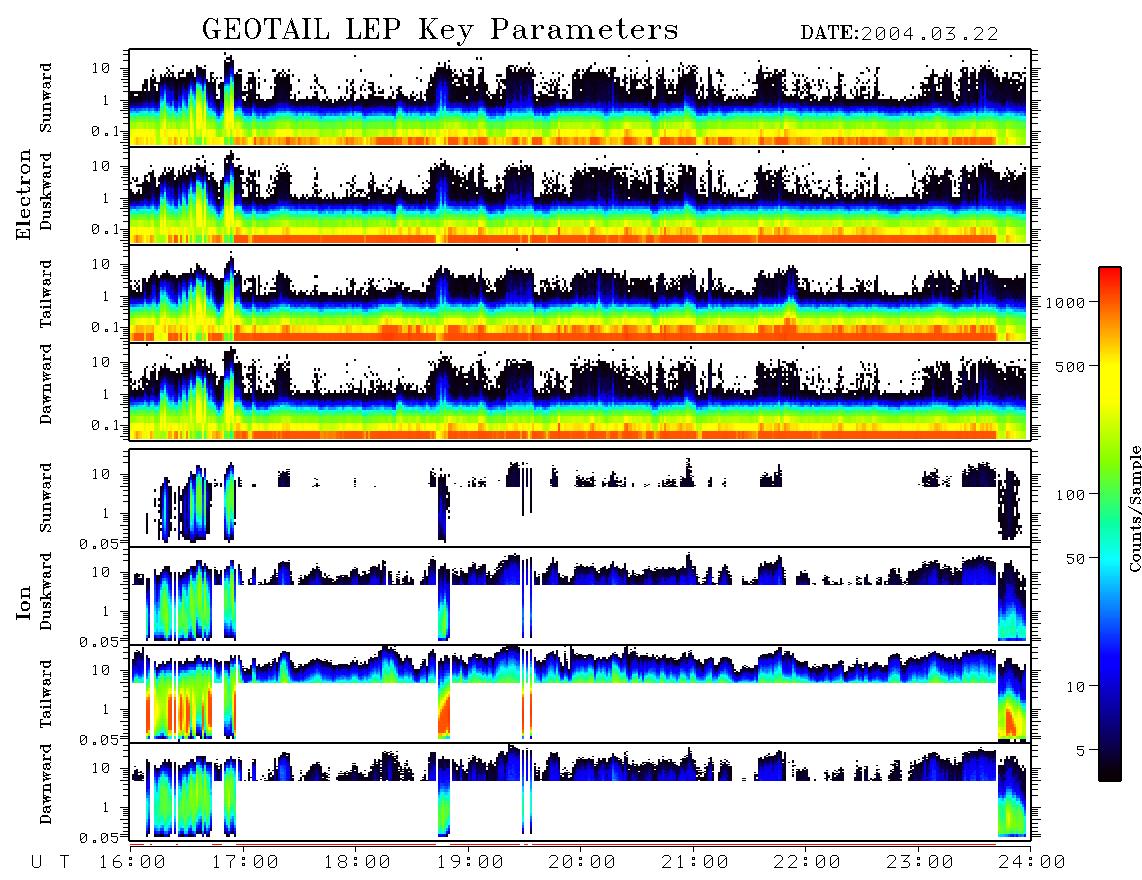
Task: Click the Ion 'Duskward' panel label
Action: pos(46,591)
